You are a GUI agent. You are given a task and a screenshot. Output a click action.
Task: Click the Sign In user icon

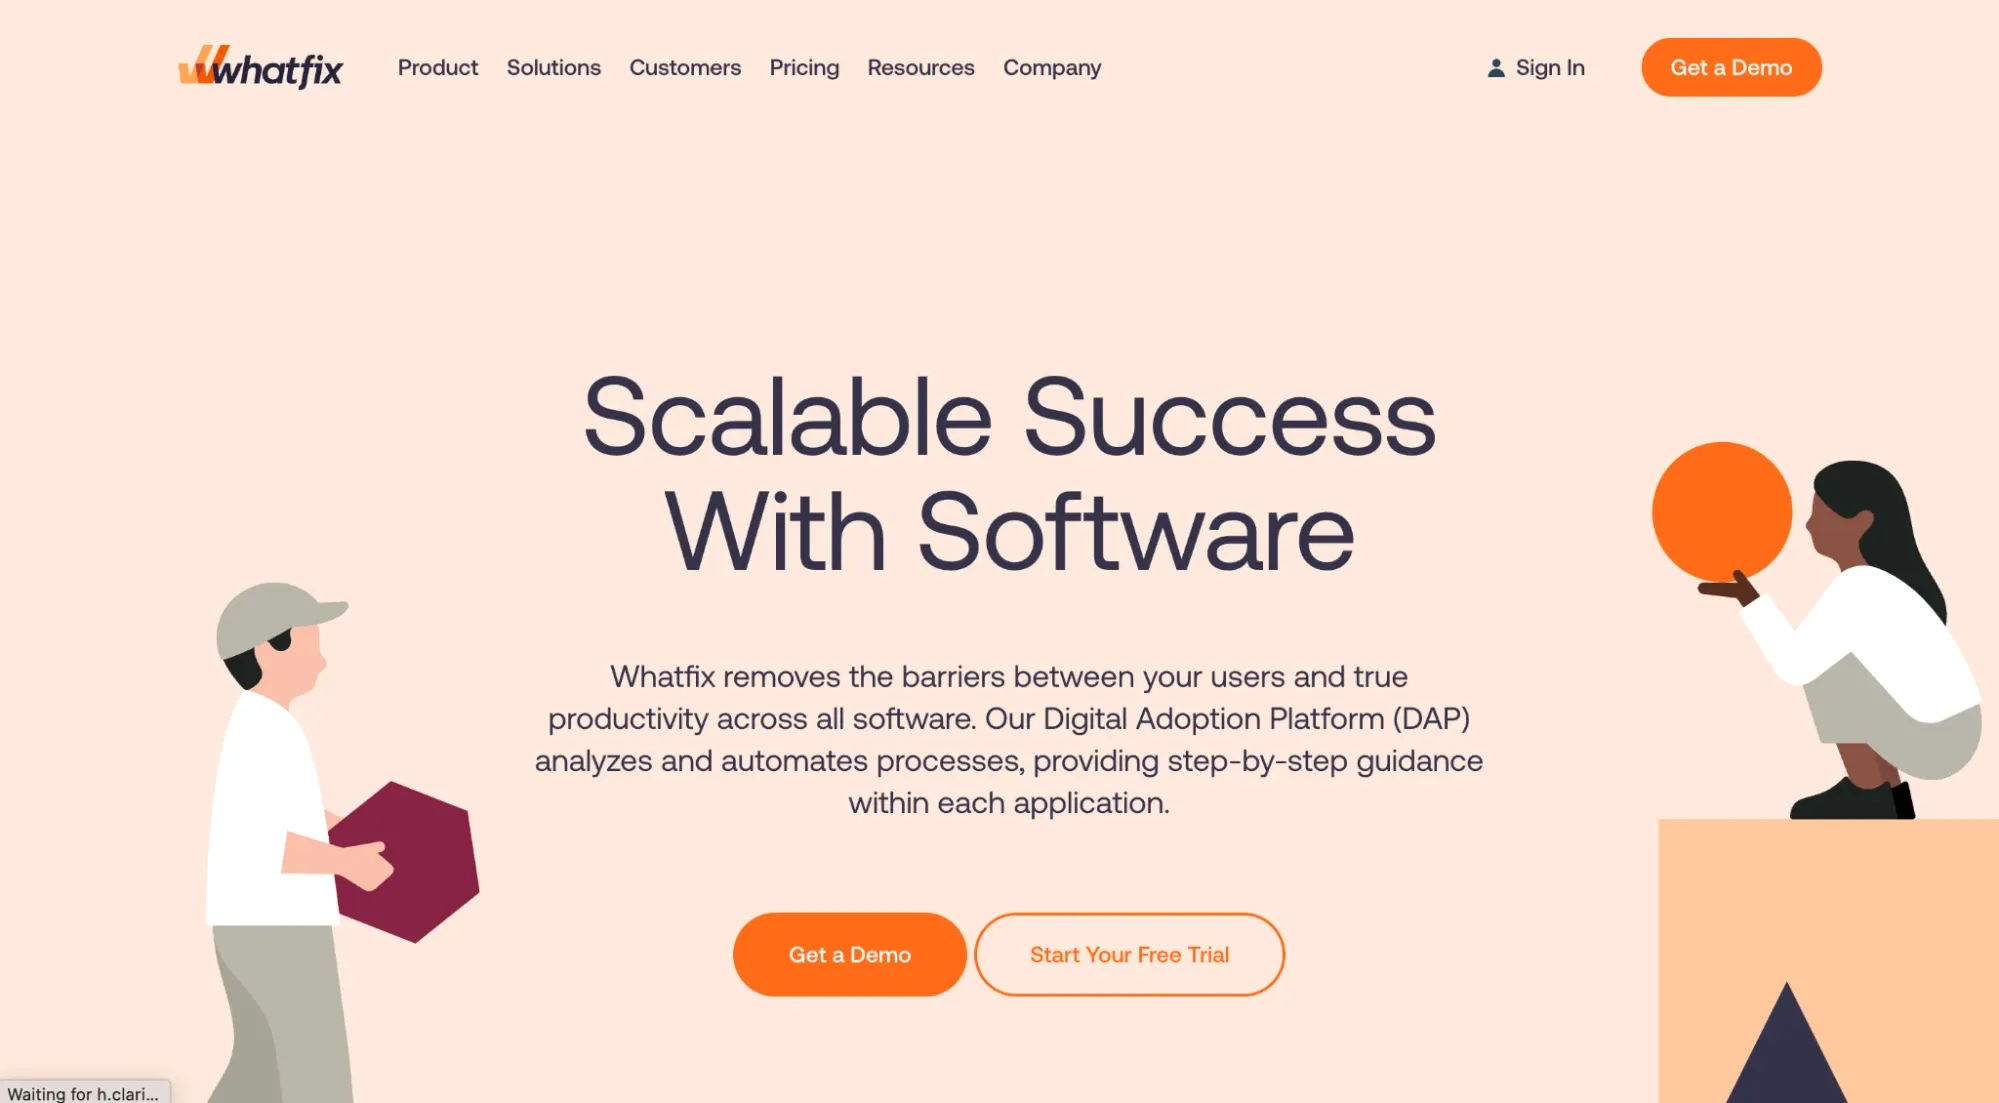(1494, 67)
